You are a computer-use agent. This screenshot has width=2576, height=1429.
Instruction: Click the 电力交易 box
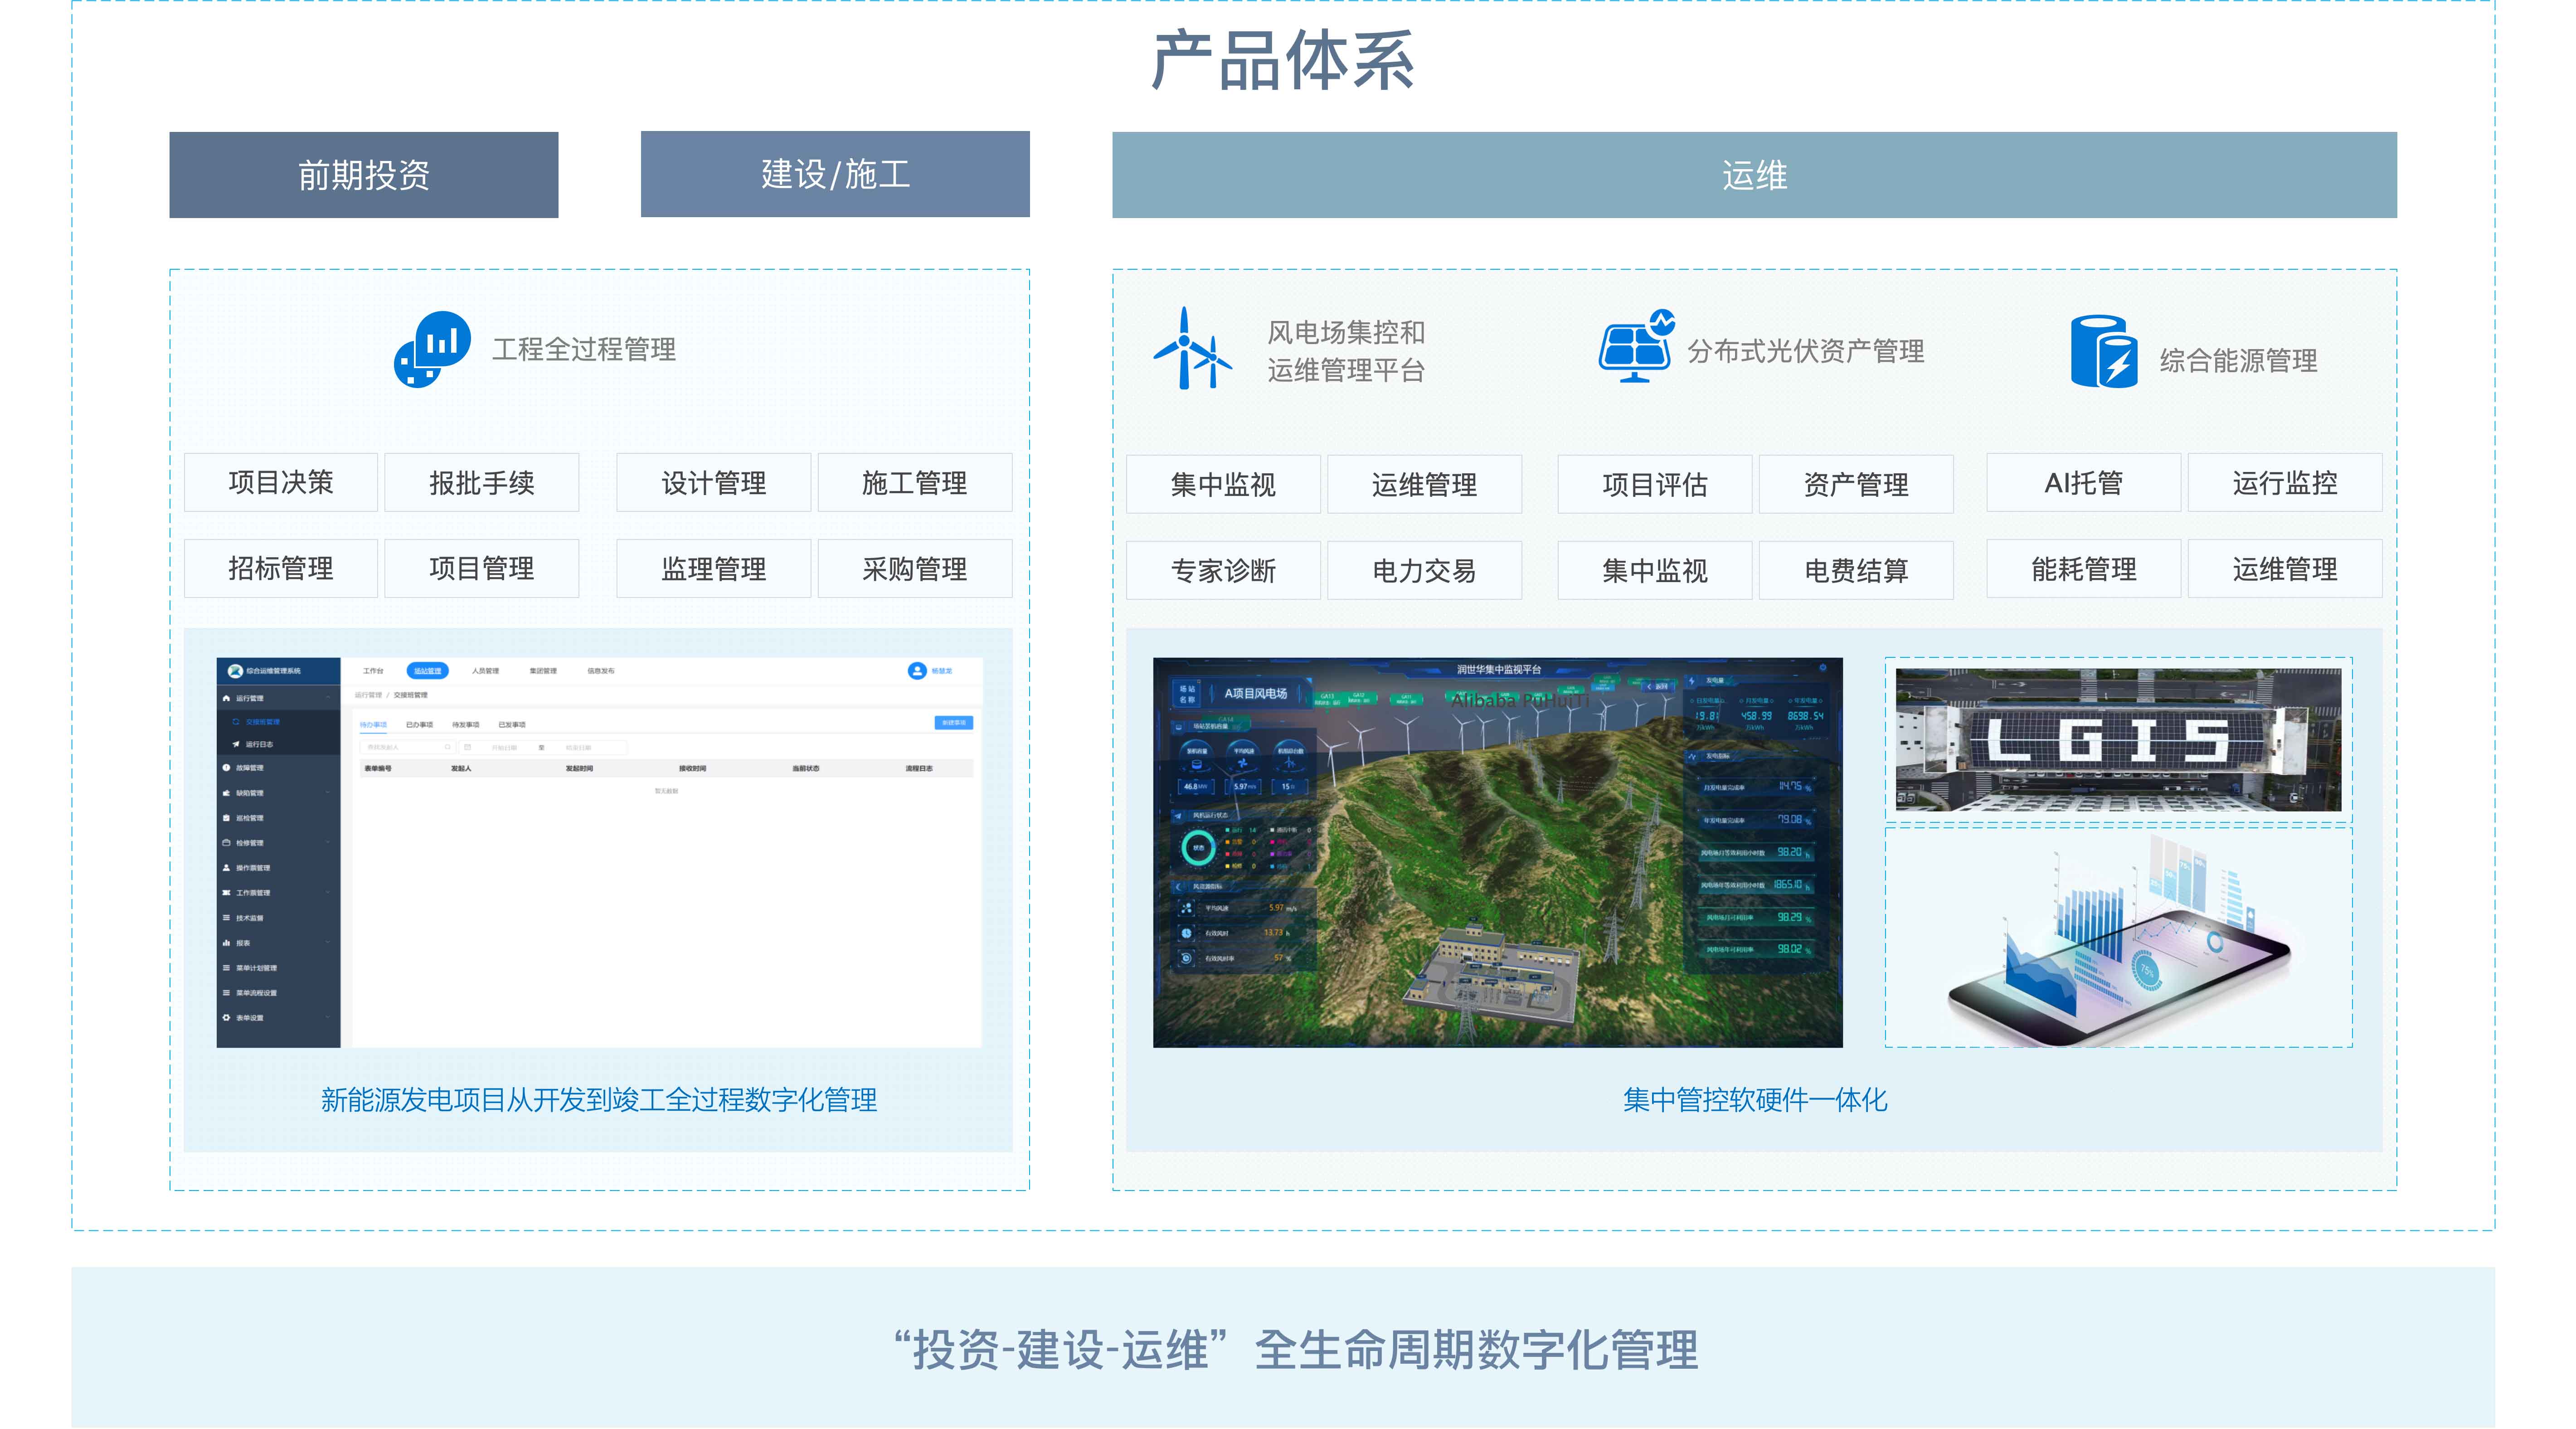(x=1424, y=571)
